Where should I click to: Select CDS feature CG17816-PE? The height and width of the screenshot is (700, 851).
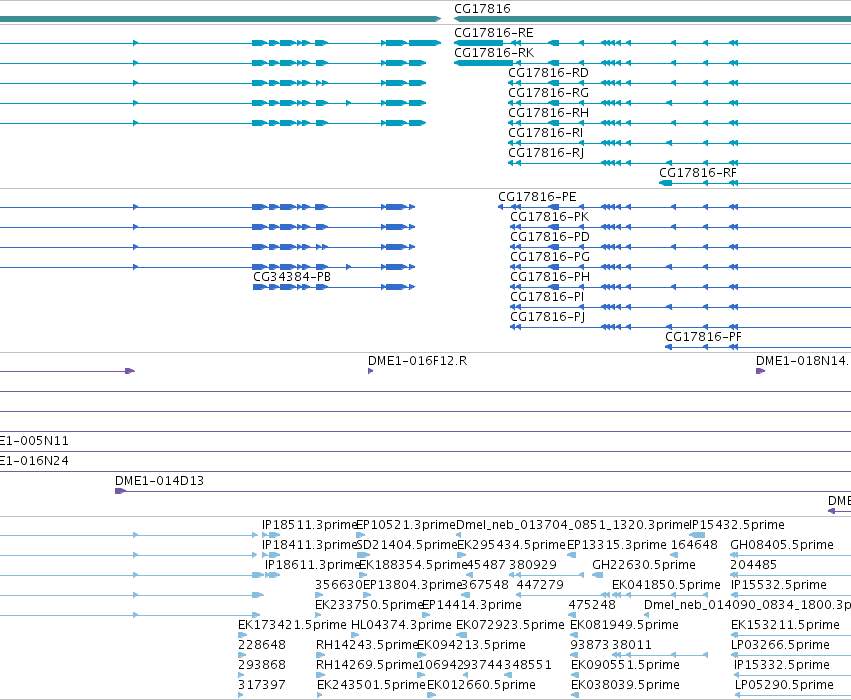click(x=537, y=197)
